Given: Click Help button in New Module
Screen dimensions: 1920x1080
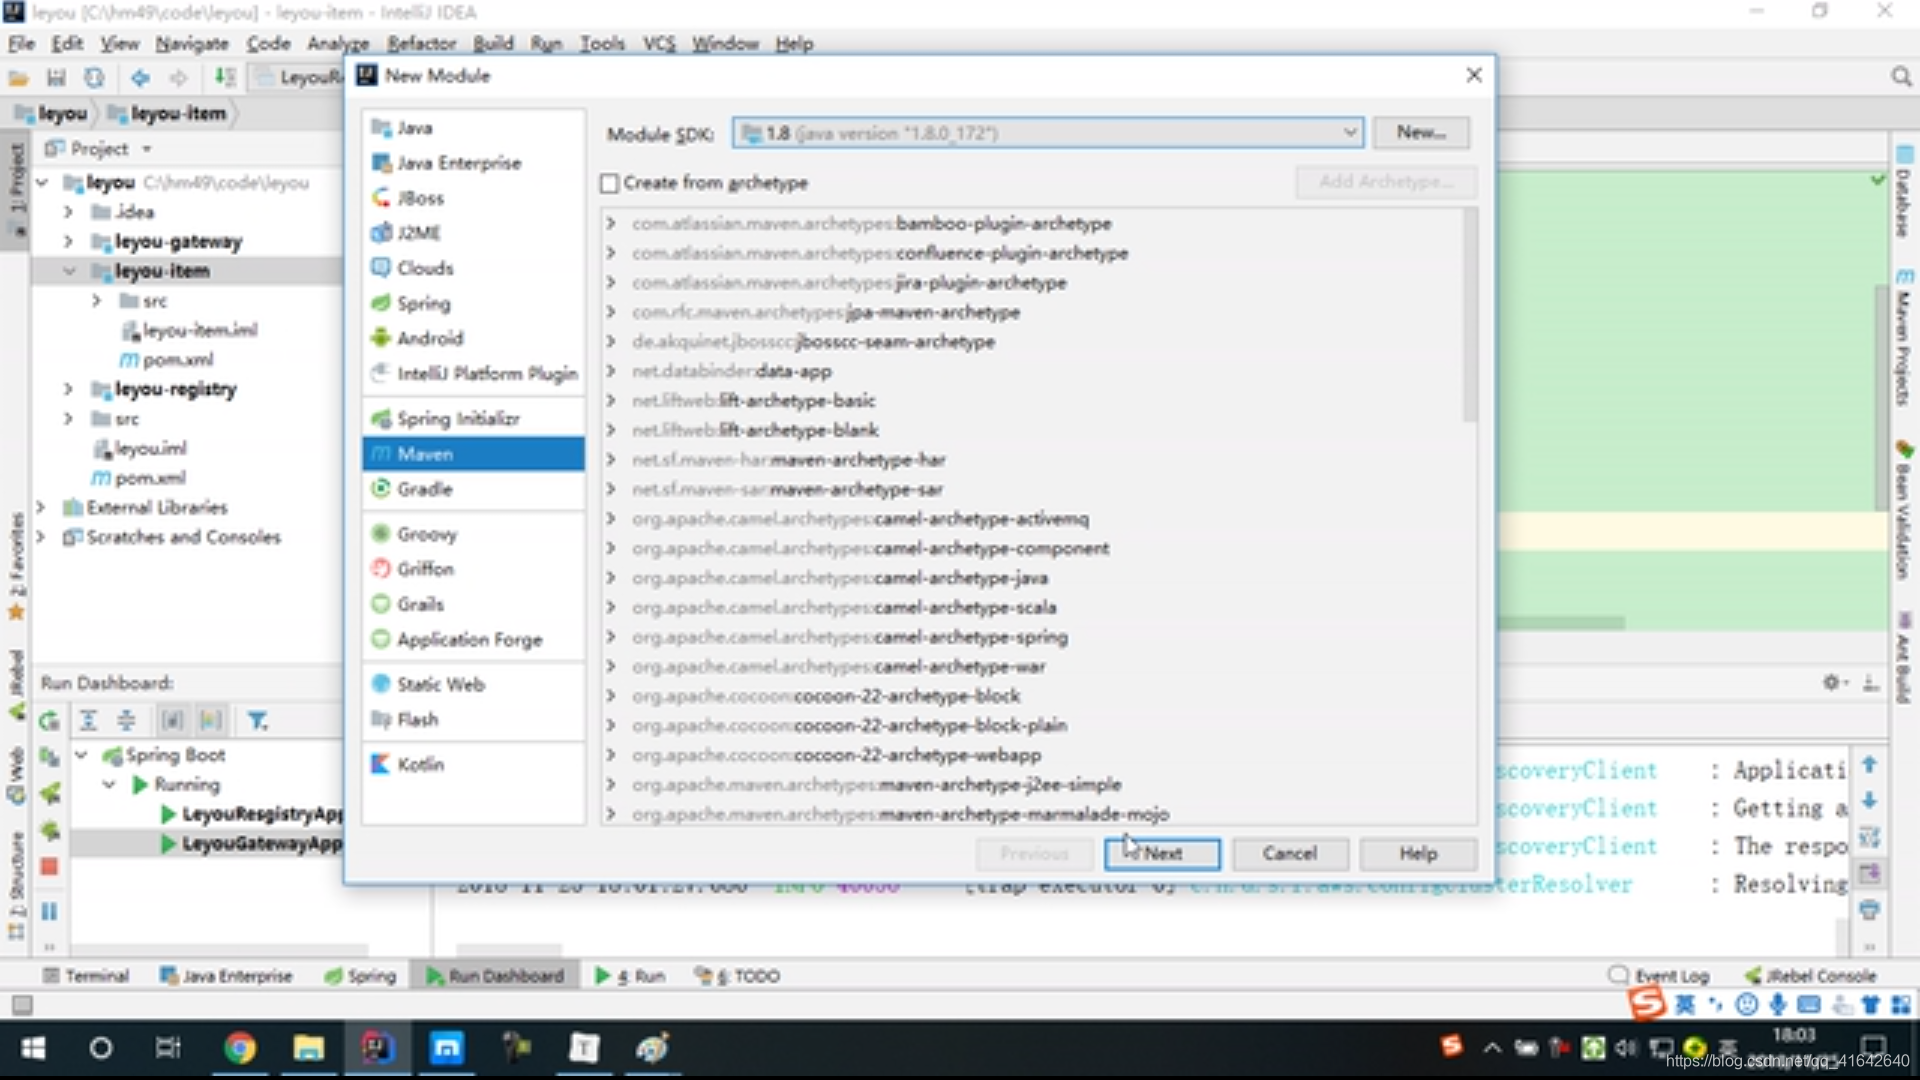Looking at the screenshot, I should click(1418, 854).
